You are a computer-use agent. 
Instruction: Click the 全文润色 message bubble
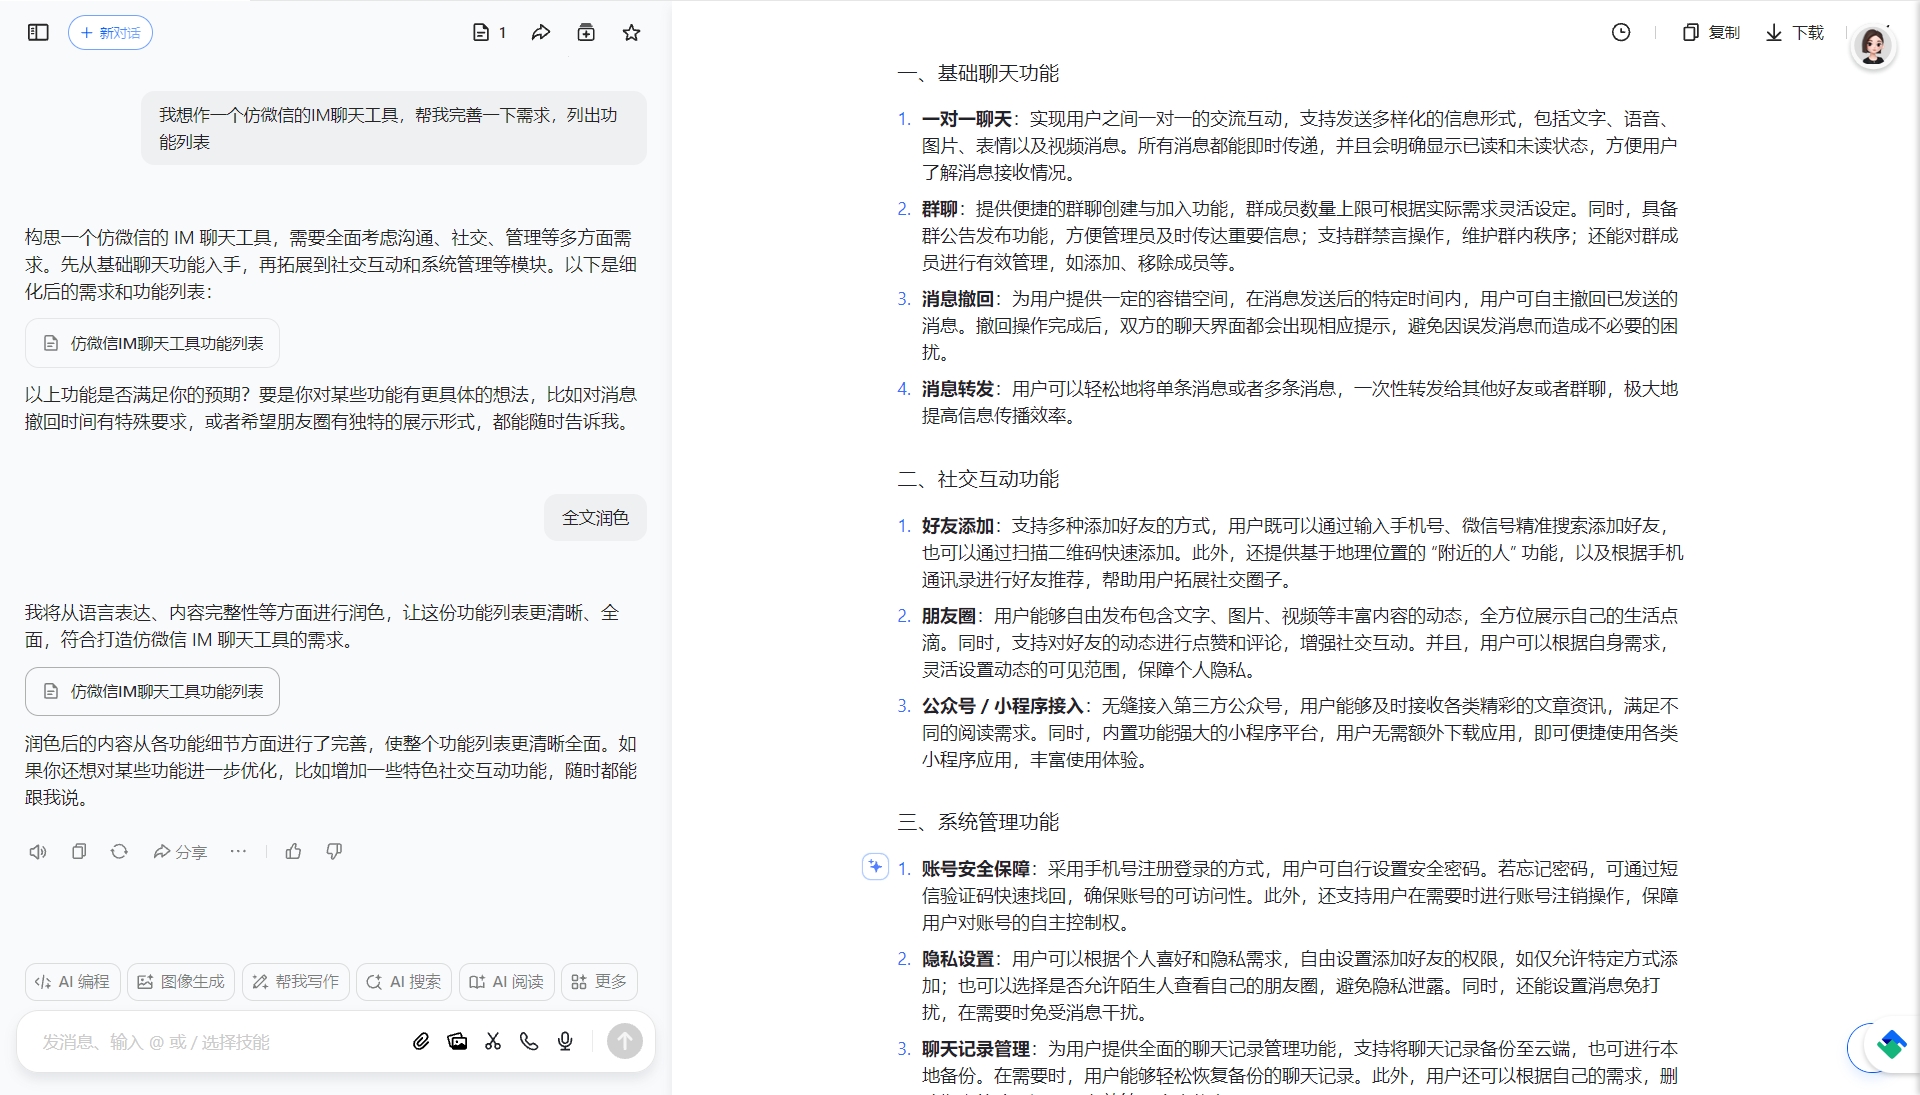[x=595, y=517]
